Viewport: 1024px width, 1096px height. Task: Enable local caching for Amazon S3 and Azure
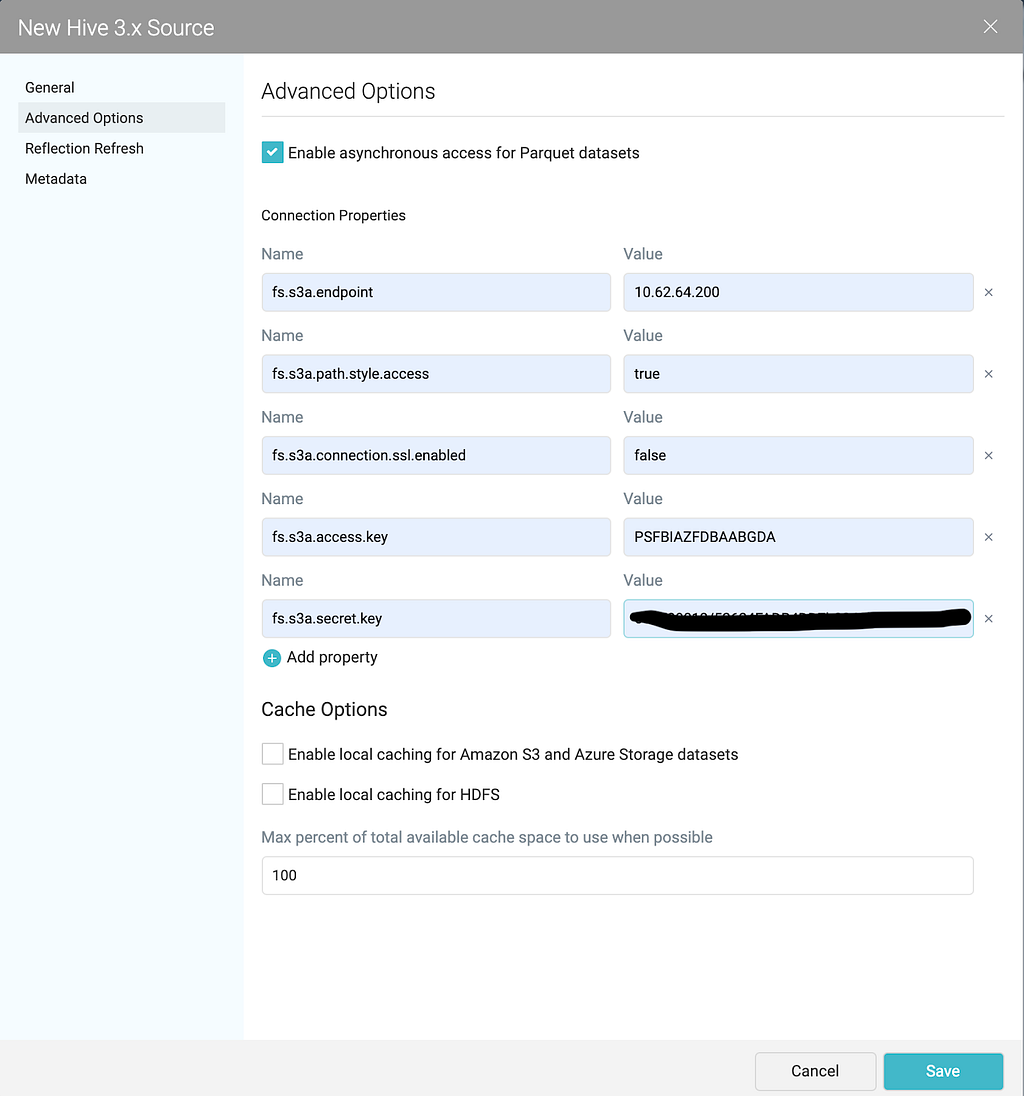click(x=273, y=754)
